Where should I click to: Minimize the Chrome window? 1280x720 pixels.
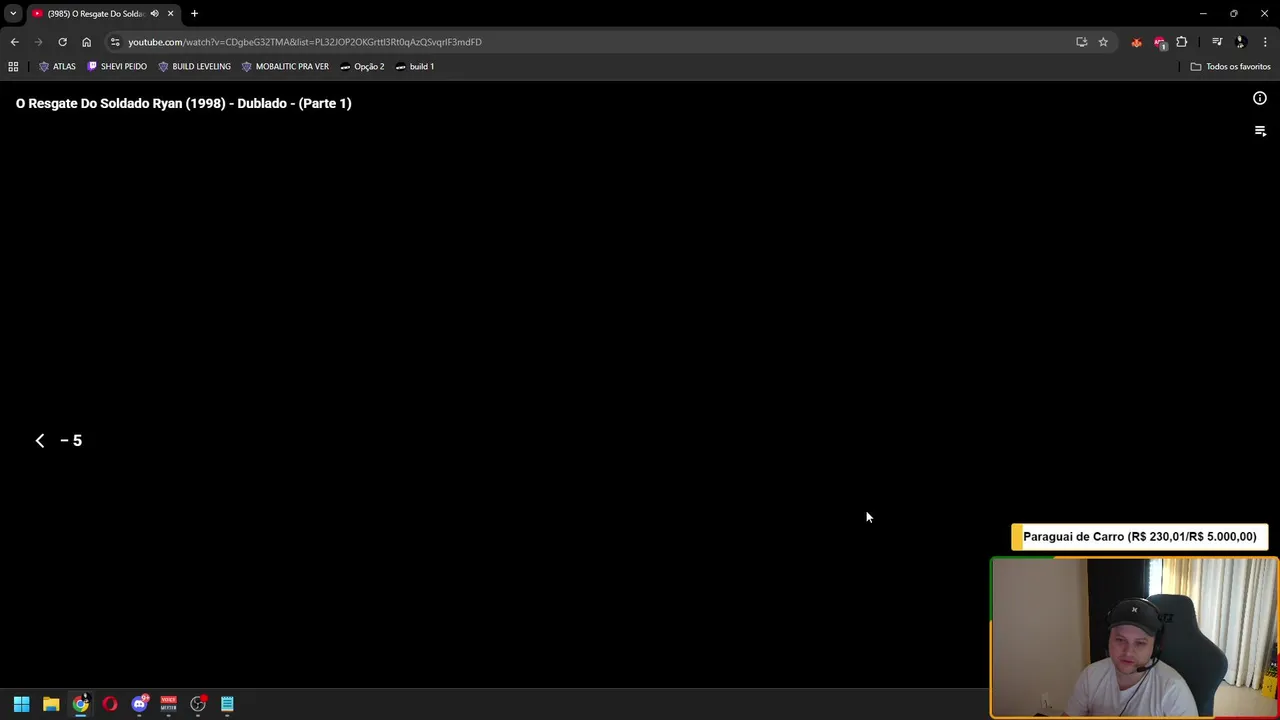pos(1203,14)
